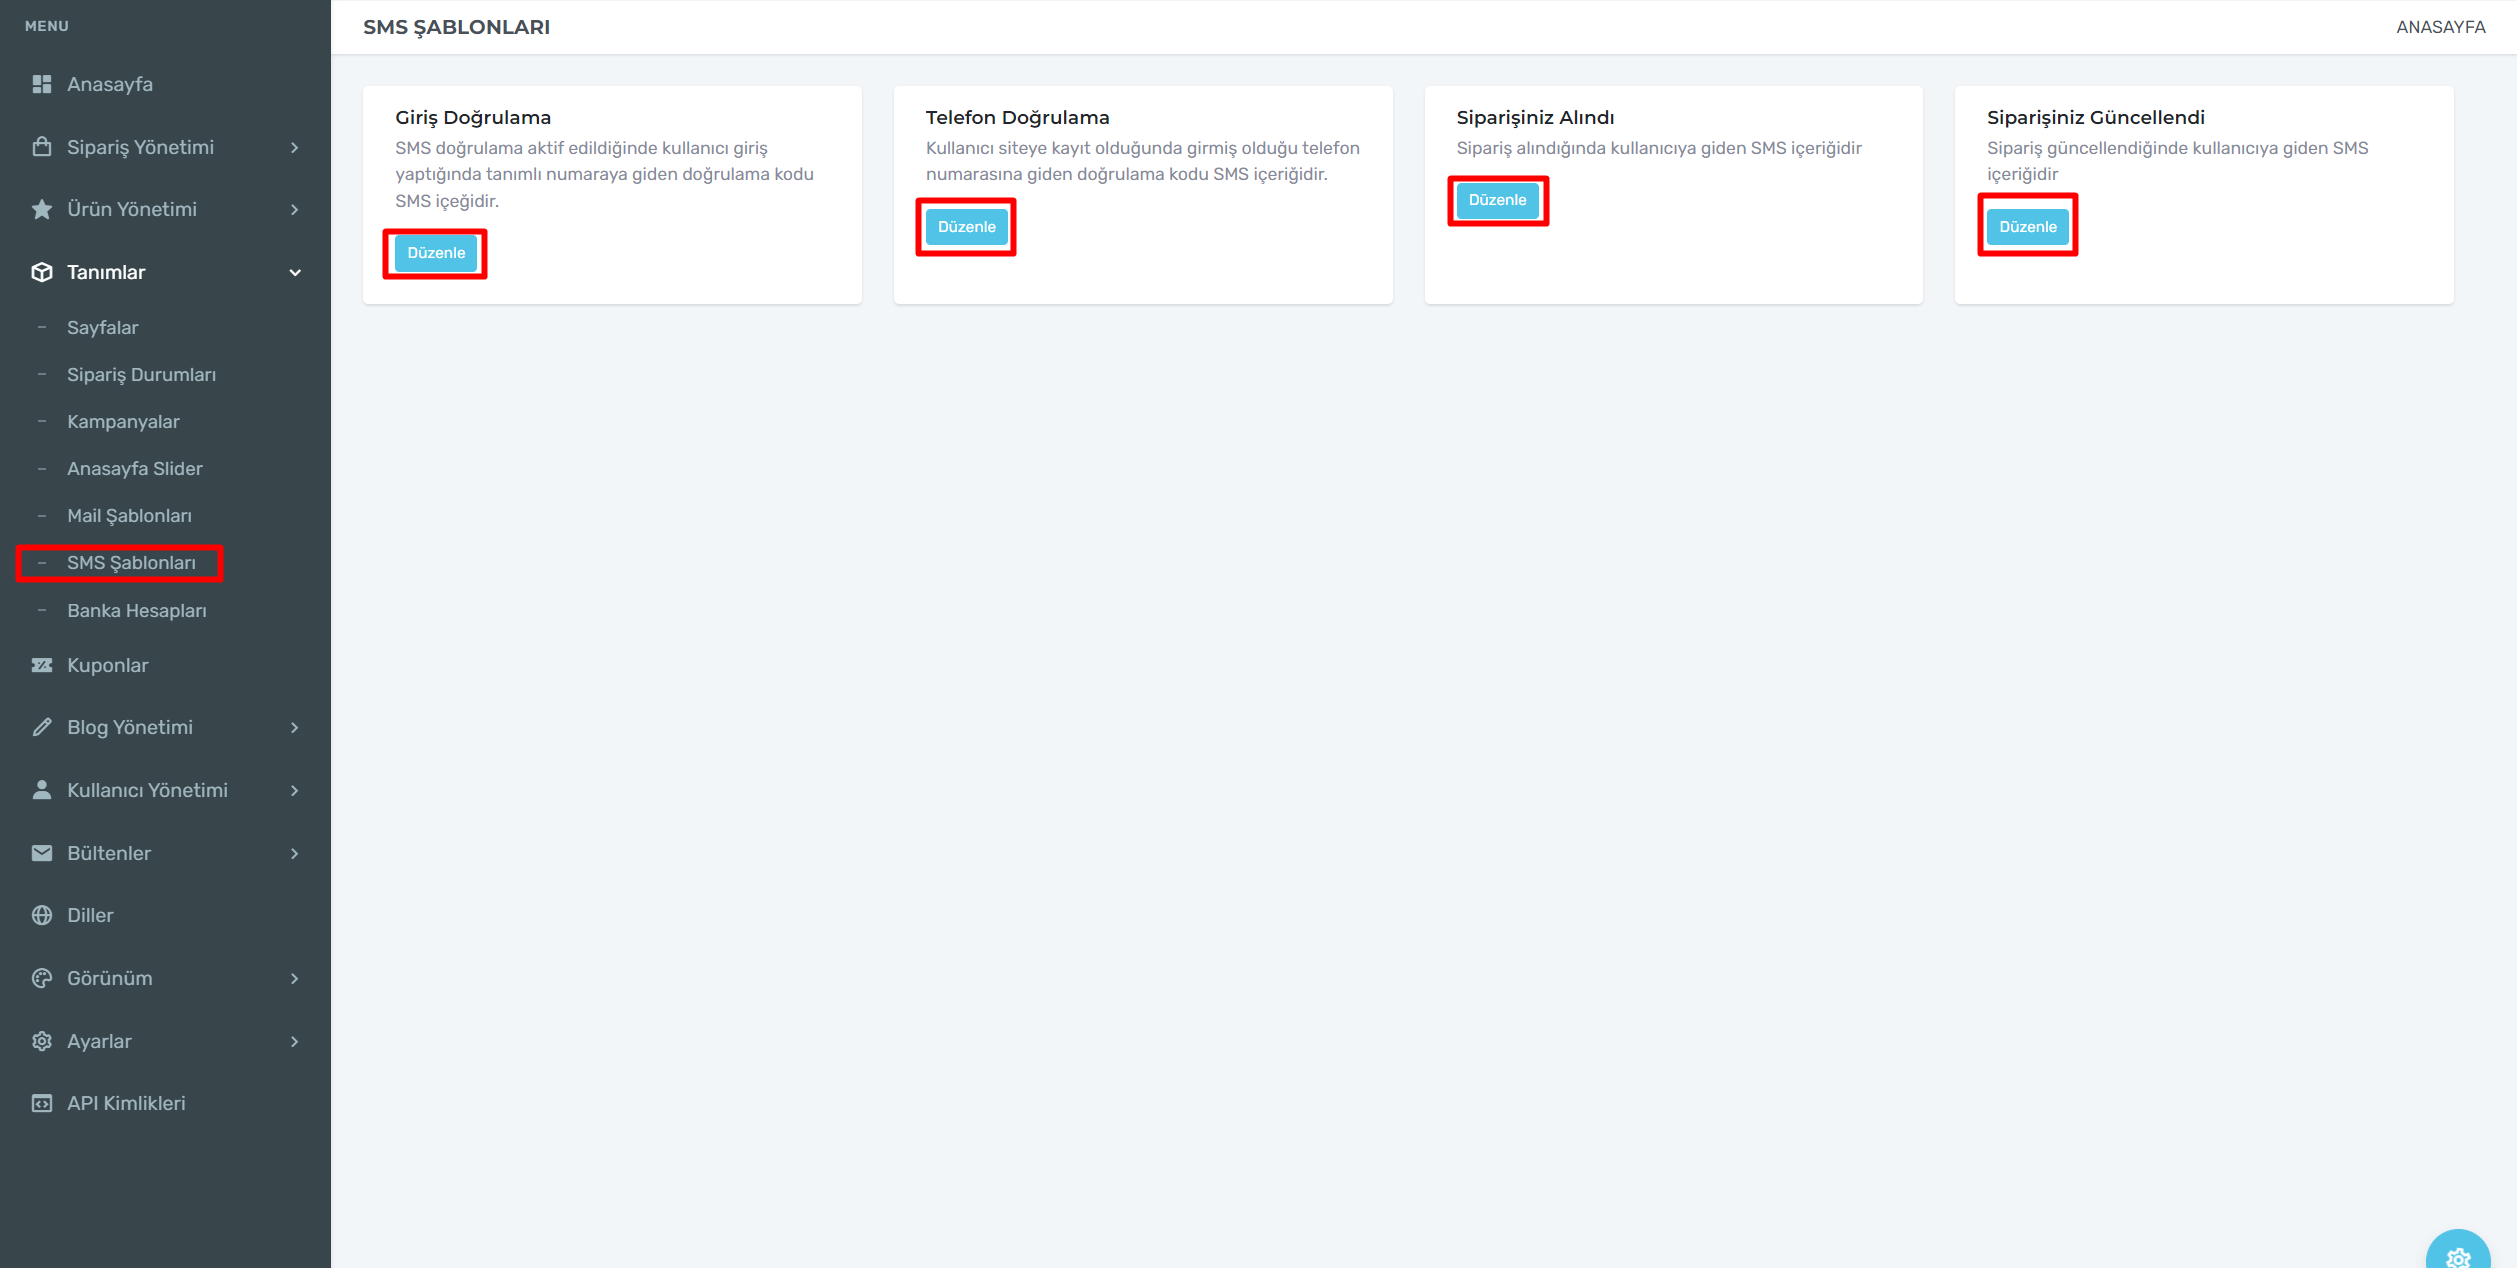
Task: Click the Kuponlar ticket icon
Action: (x=42, y=665)
